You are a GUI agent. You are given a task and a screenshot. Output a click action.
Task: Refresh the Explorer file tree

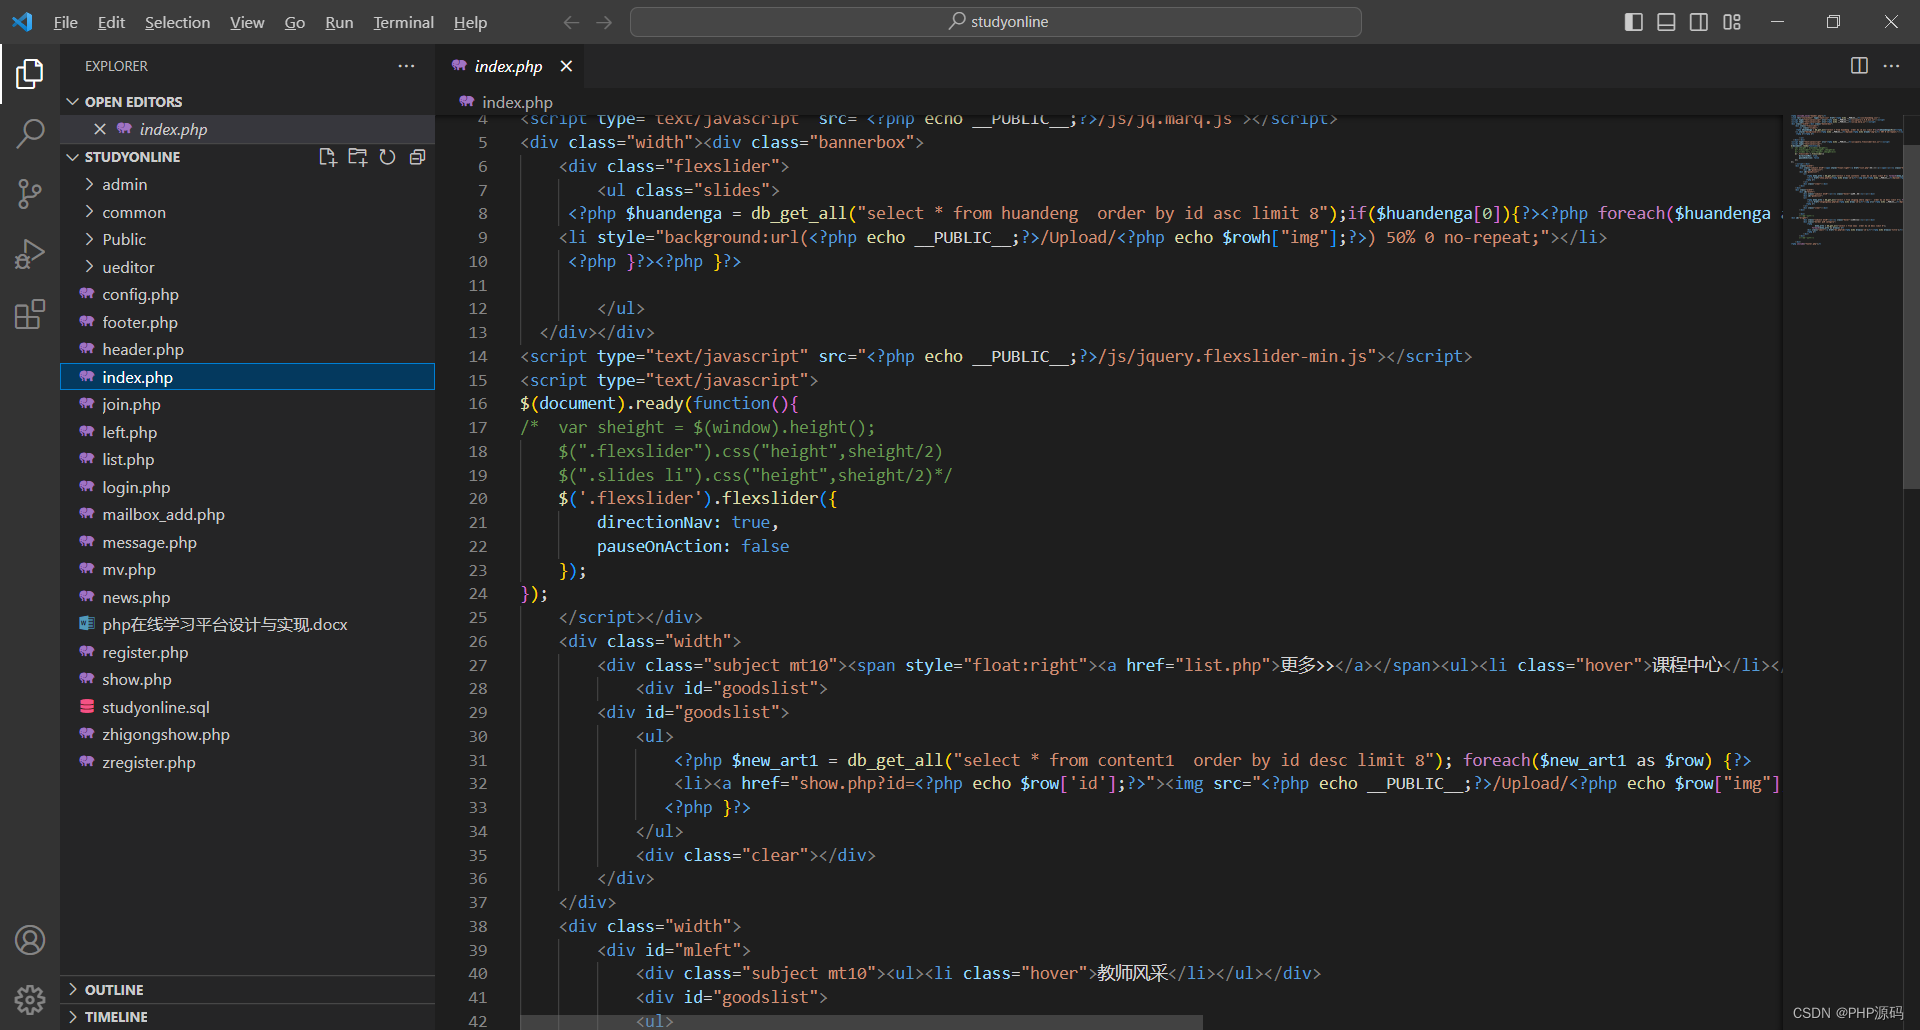387,157
